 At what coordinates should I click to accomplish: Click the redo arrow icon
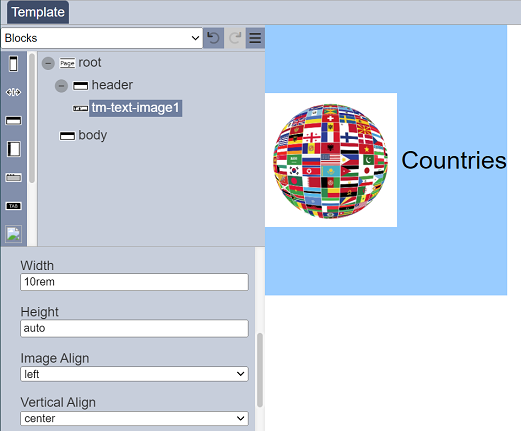(x=235, y=38)
